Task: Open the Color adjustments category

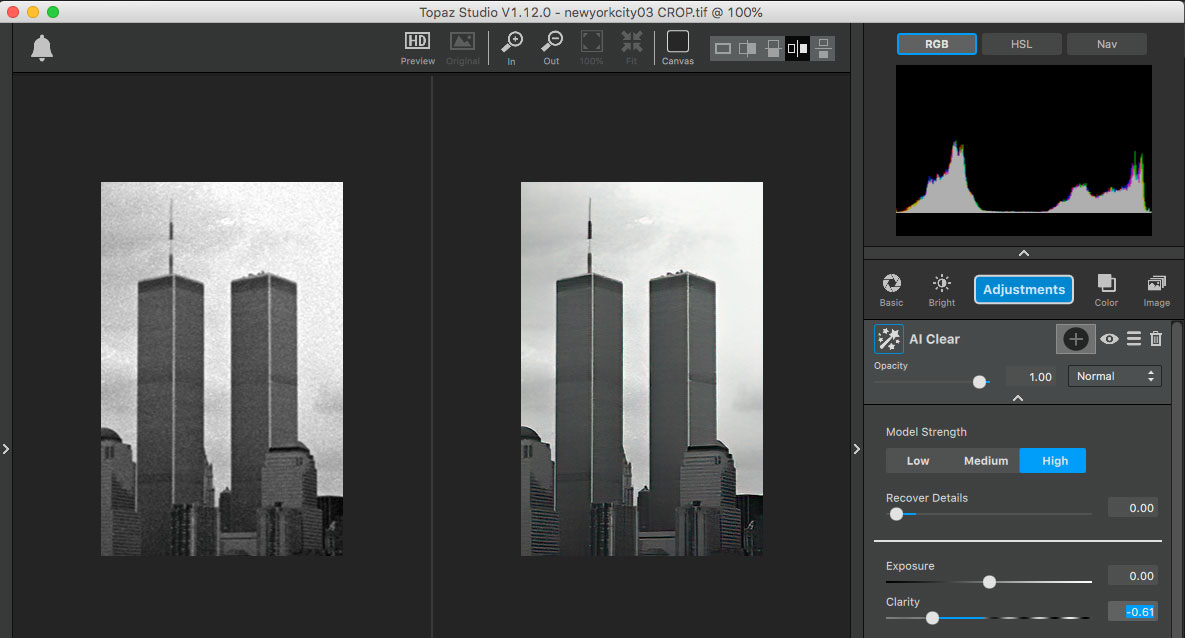Action: (x=1106, y=290)
